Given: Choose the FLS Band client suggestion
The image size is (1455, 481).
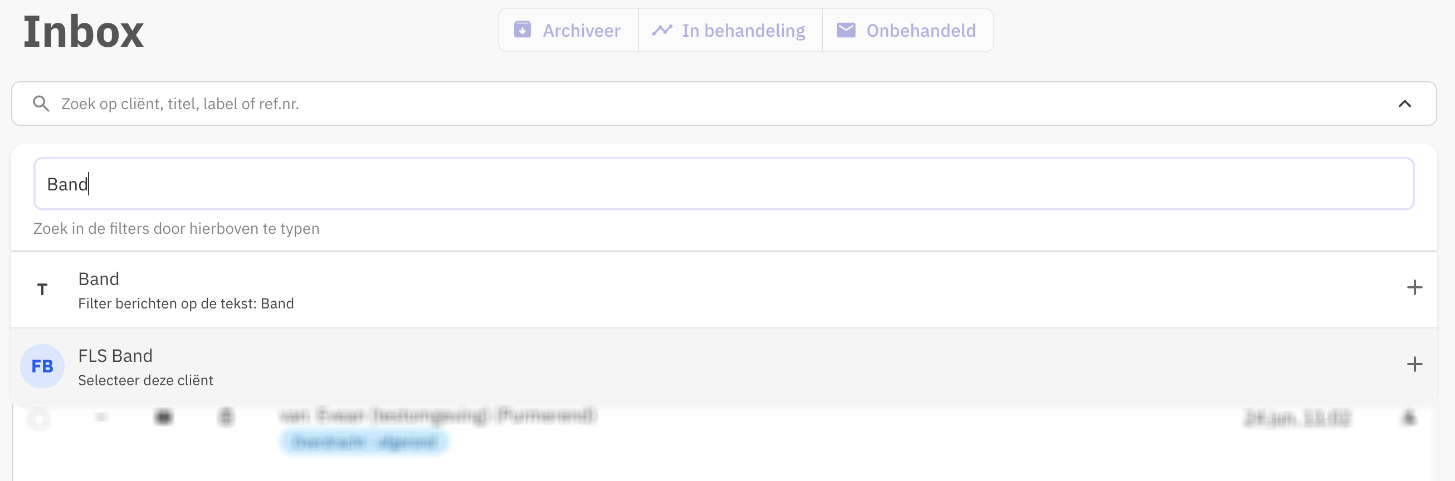Looking at the screenshot, I should (x=145, y=366).
